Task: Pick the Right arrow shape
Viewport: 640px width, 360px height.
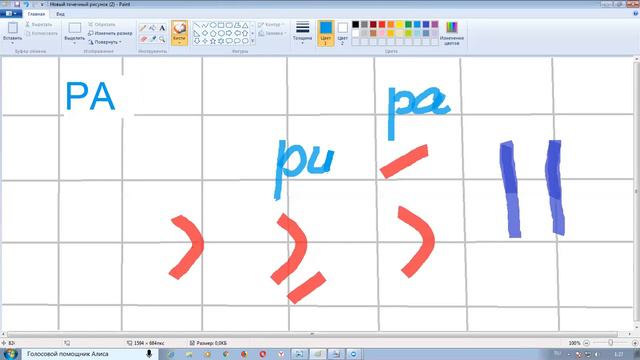Action: [x=229, y=33]
